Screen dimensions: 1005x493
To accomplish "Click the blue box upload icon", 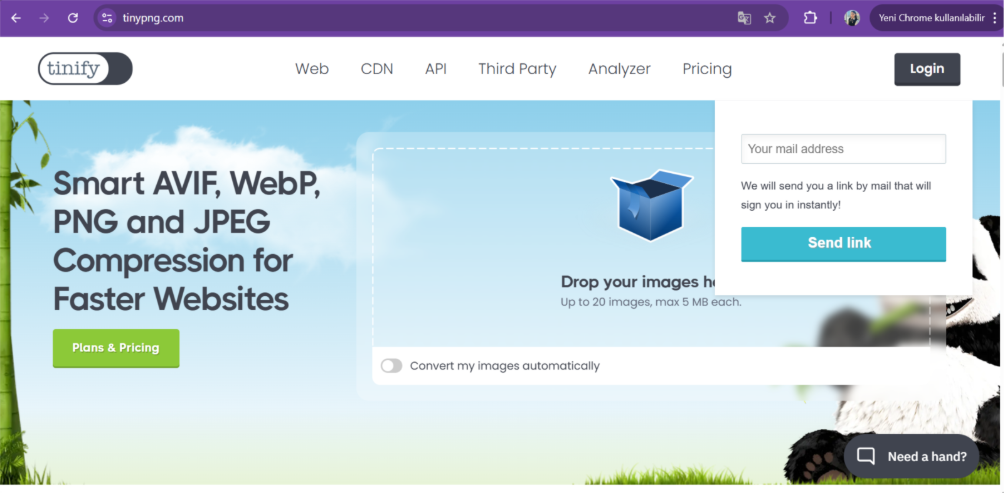I will 651,205.
